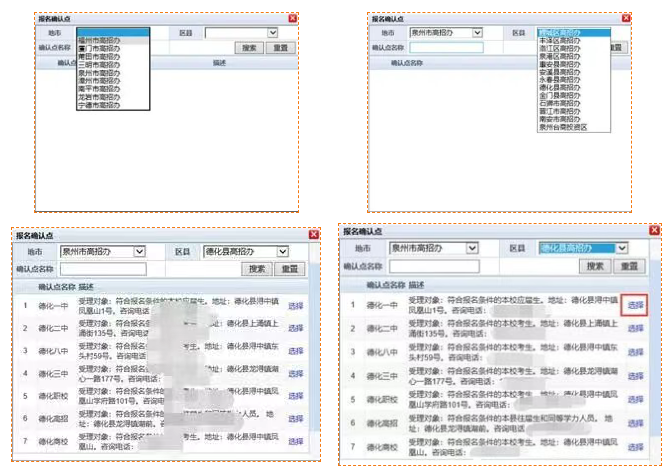Click the red-outlined 选择 link for 德化一中

pos(635,304)
